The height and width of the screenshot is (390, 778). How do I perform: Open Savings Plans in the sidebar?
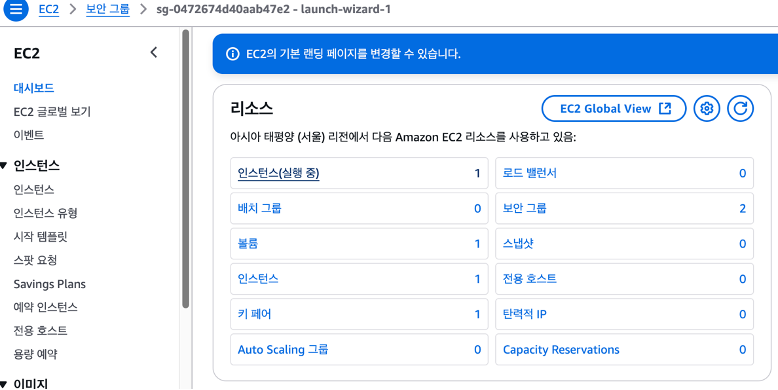coord(50,284)
